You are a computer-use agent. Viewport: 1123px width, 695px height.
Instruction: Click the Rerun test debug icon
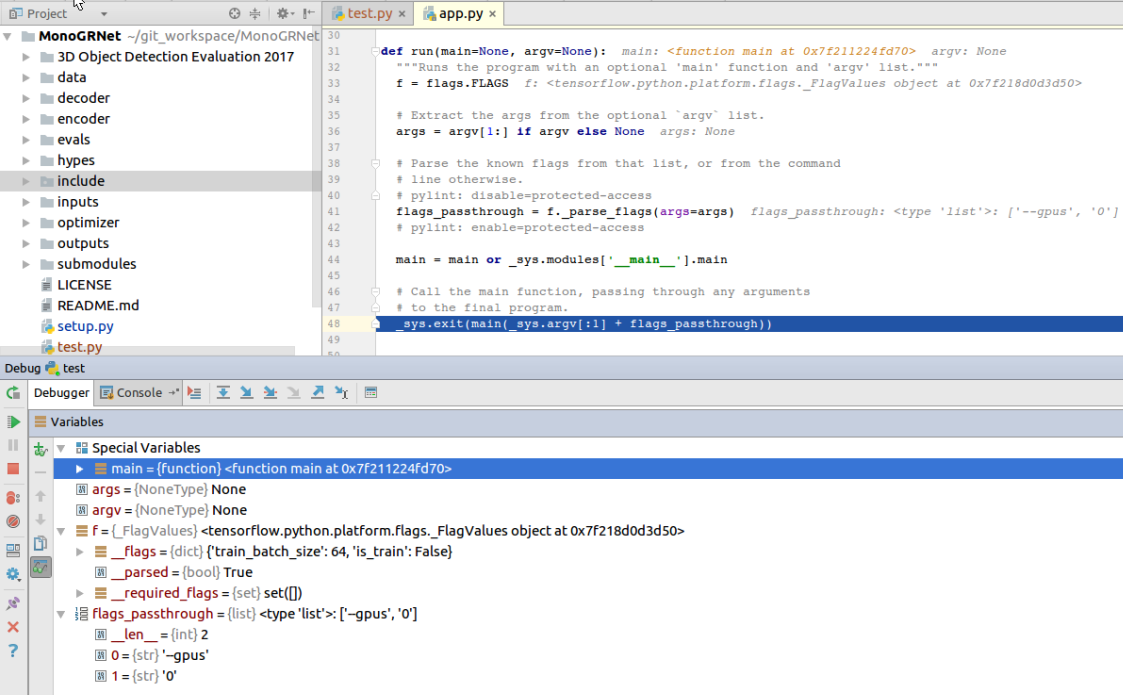tap(13, 393)
